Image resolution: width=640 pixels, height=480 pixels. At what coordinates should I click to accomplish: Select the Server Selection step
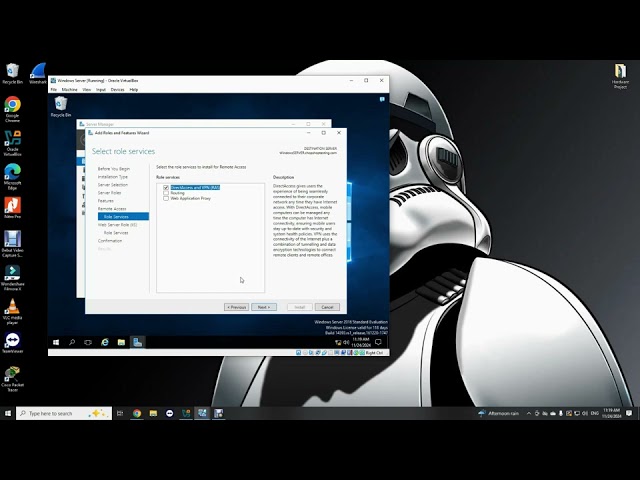(x=113, y=185)
